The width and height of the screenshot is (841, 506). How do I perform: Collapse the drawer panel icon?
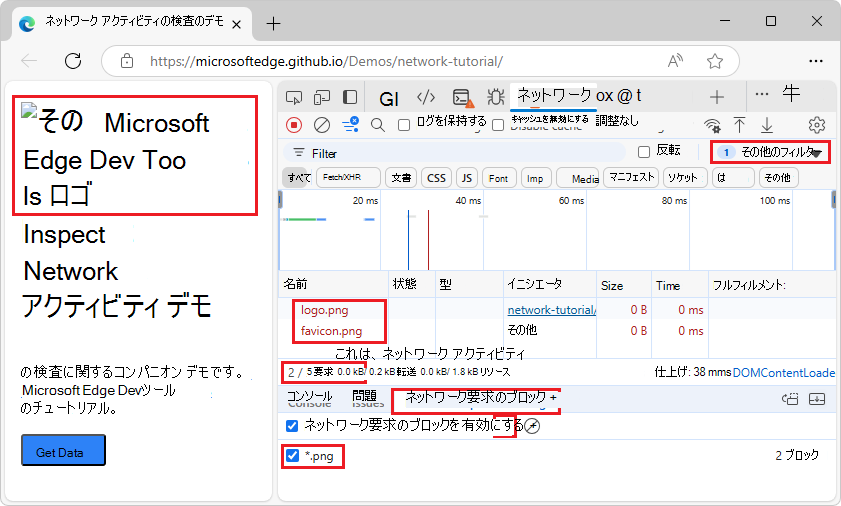point(817,399)
